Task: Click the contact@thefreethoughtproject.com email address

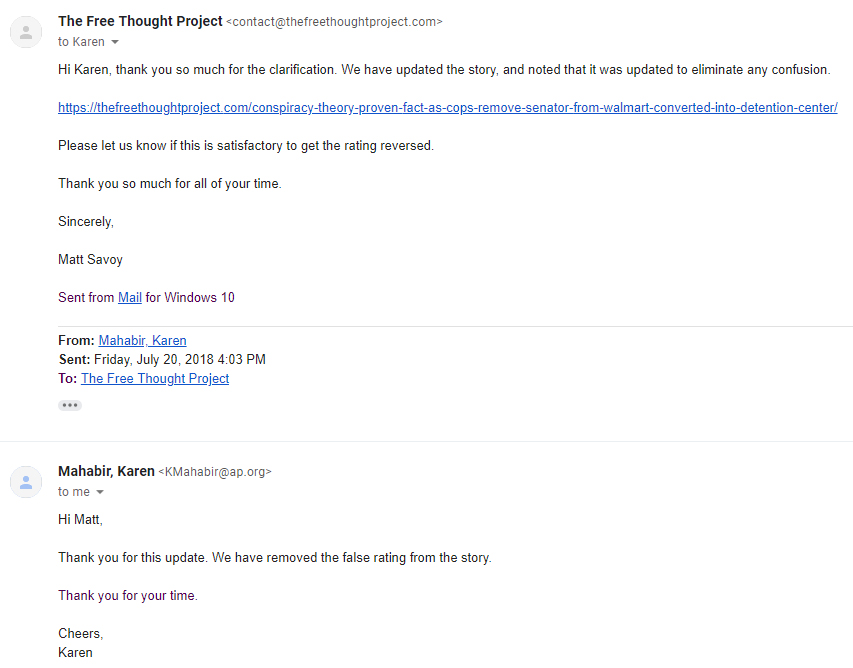Action: (334, 22)
